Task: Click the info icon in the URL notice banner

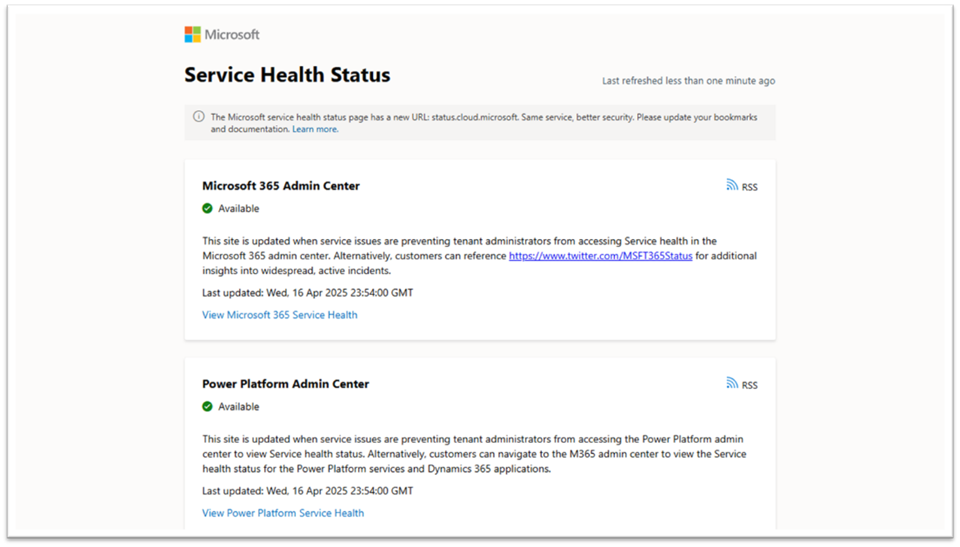Action: [198, 116]
